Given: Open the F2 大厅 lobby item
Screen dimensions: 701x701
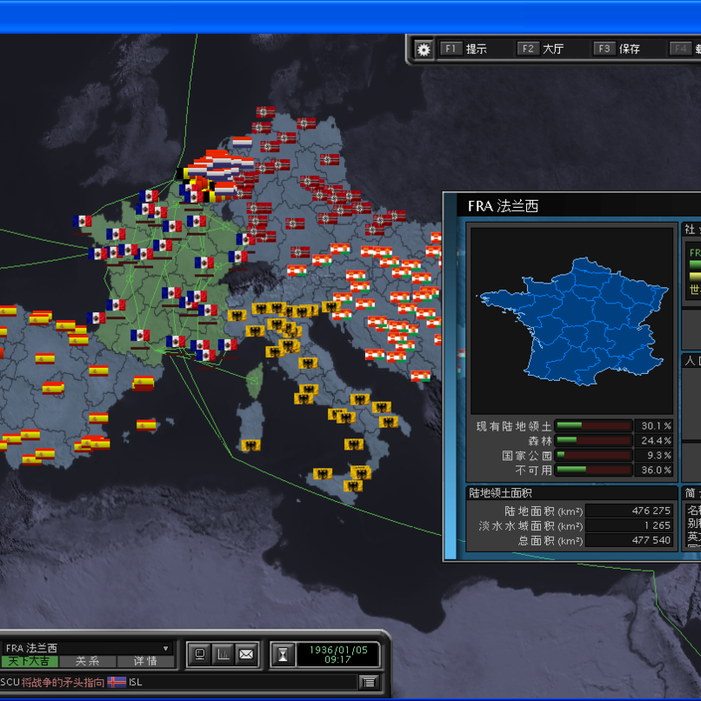Looking at the screenshot, I should click(x=541, y=49).
